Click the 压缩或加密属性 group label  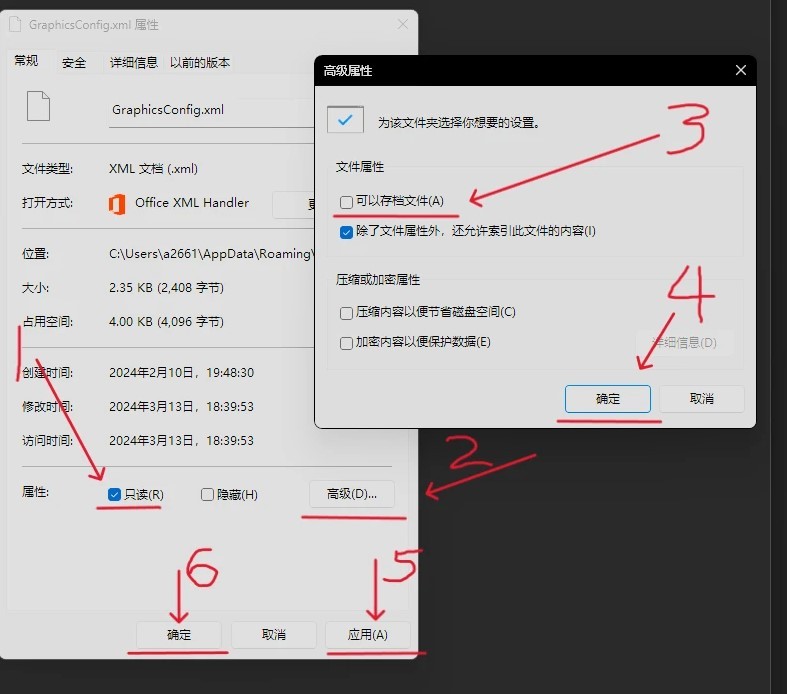click(378, 280)
